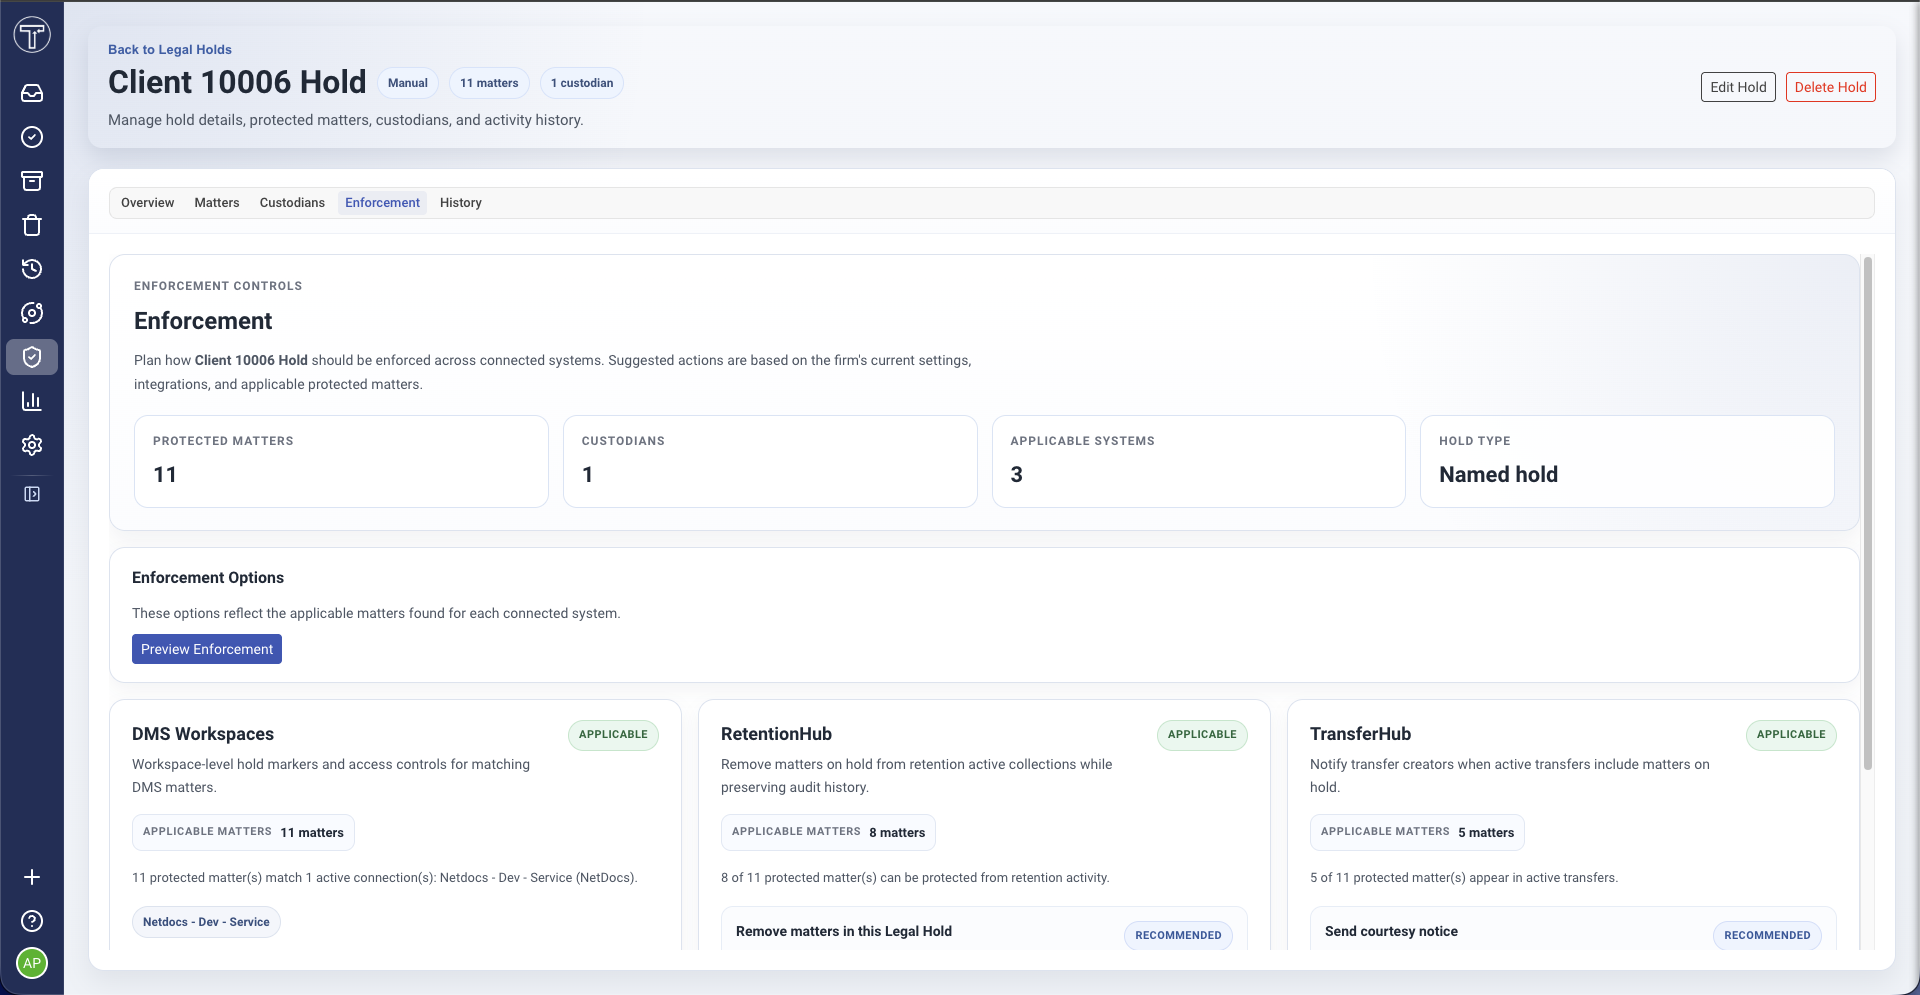This screenshot has width=1920, height=995.
Task: Switch to the Custodians tab
Action: (292, 203)
